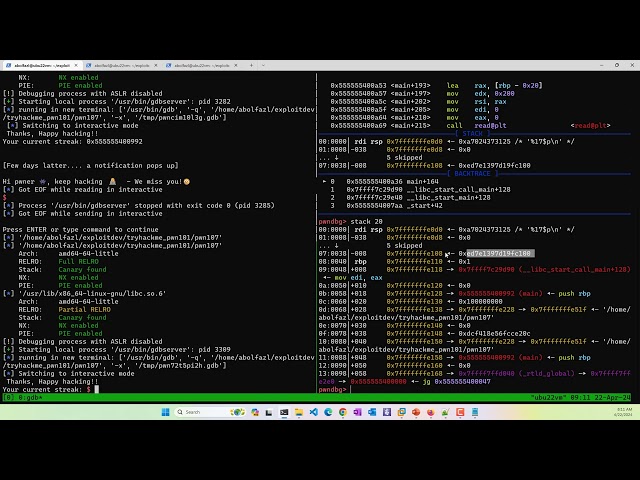Viewport: 640px width, 480px height.
Task: Click 'Your current streak: 0x555555400992' line
Action: 73,142
